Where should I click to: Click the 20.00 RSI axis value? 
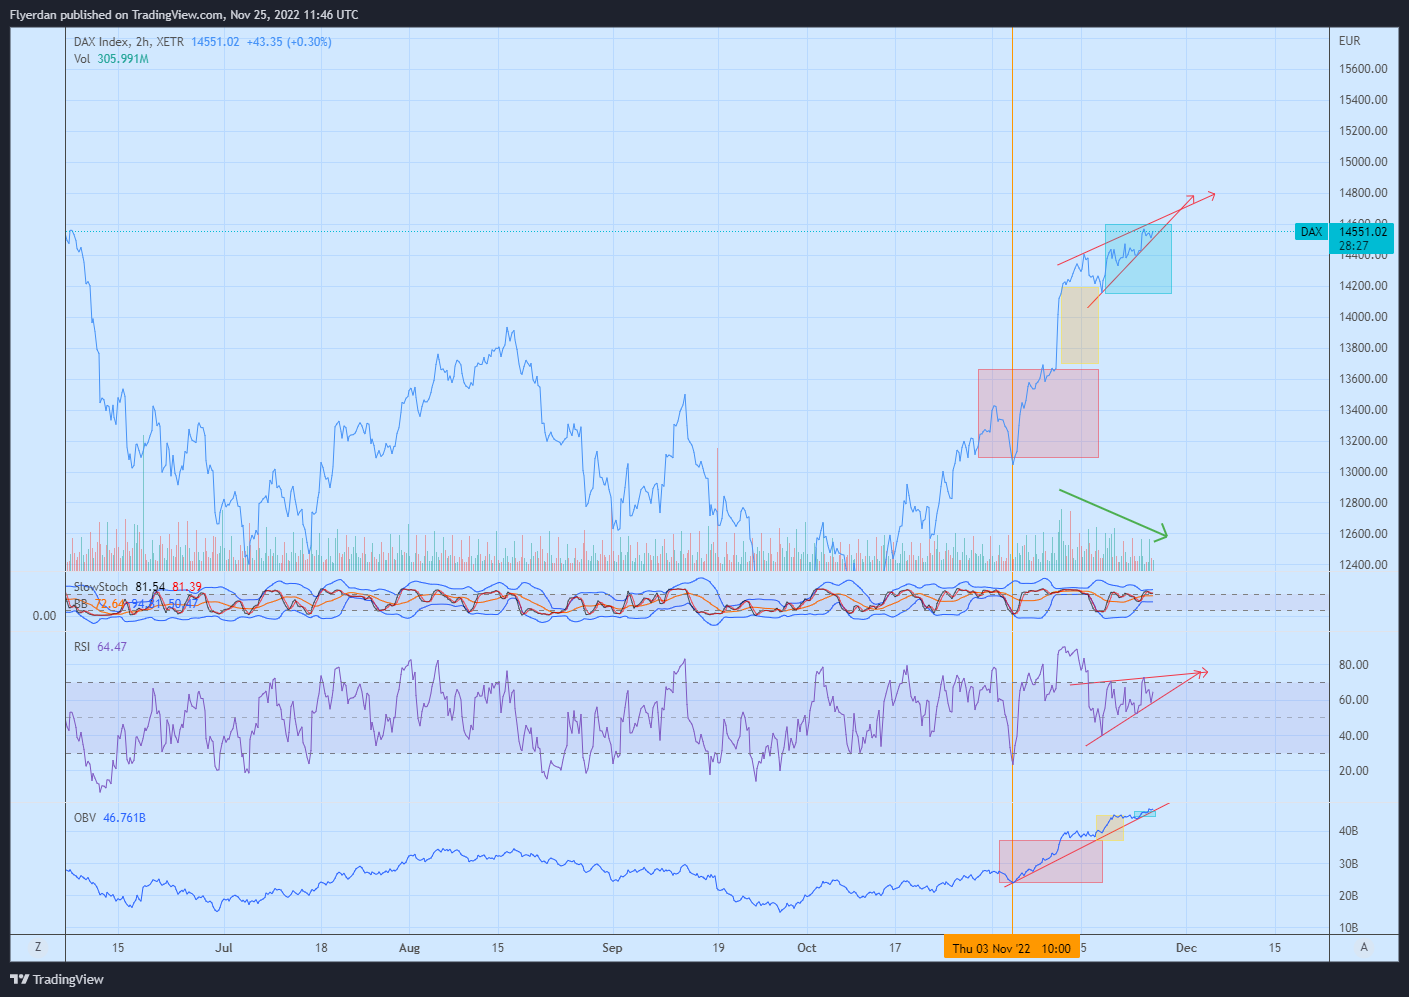(1354, 771)
